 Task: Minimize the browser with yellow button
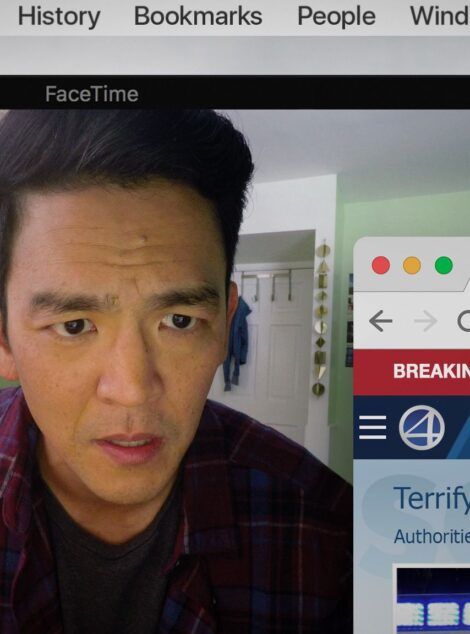tap(412, 265)
